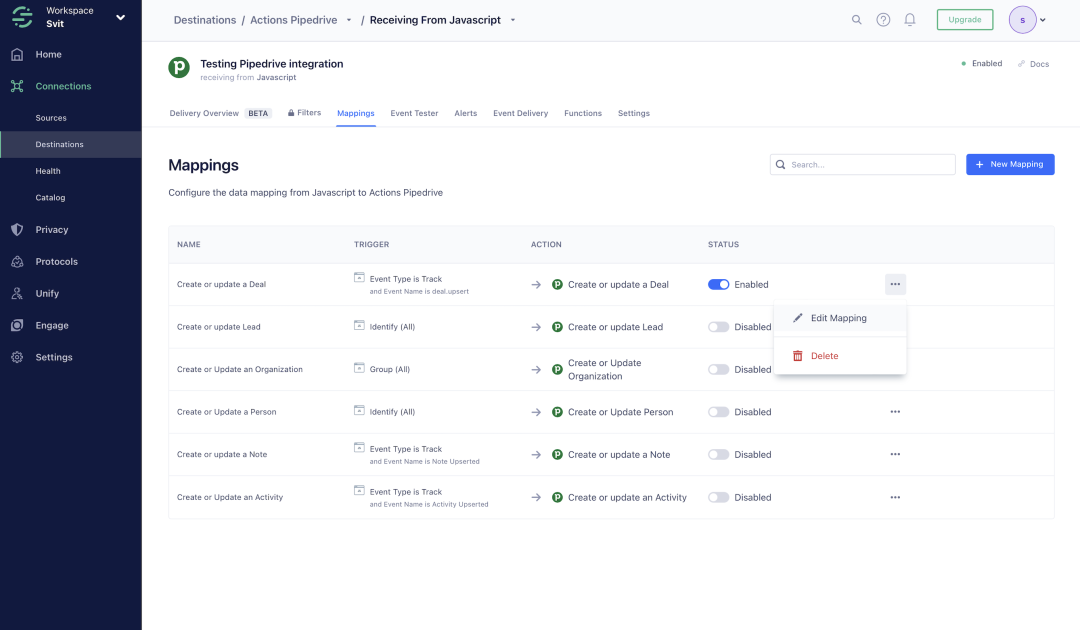Image resolution: width=1080 pixels, height=630 pixels.
Task: Click the Segment workspace logo
Action: [x=20, y=16]
